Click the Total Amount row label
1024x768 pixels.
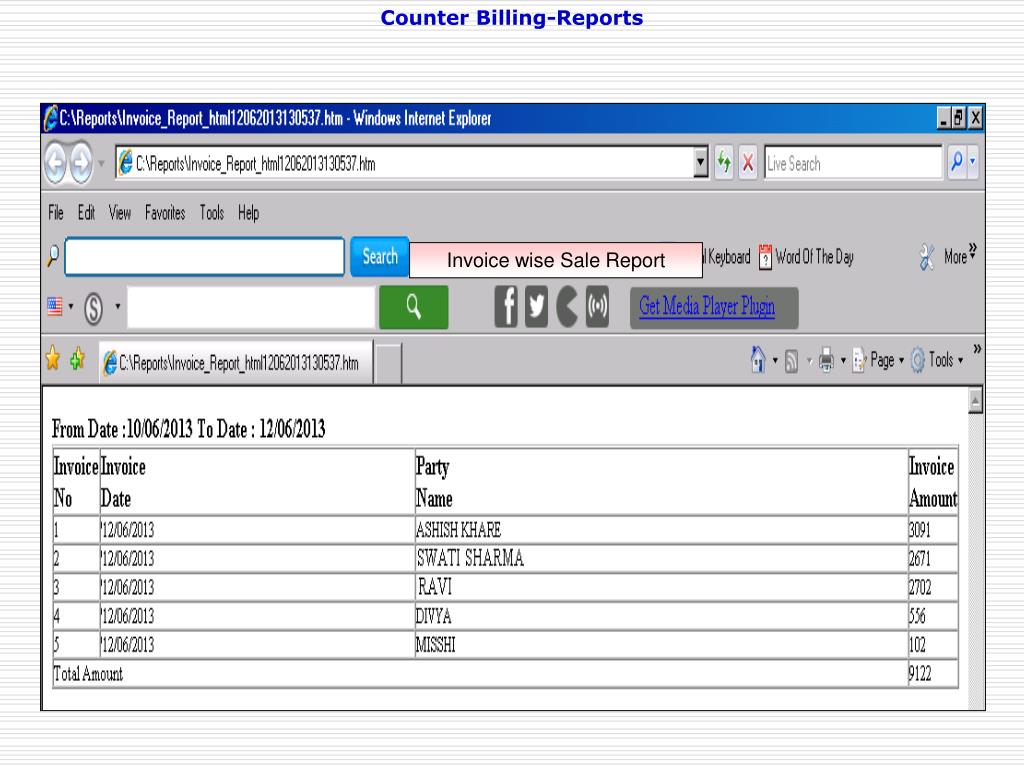pos(88,673)
